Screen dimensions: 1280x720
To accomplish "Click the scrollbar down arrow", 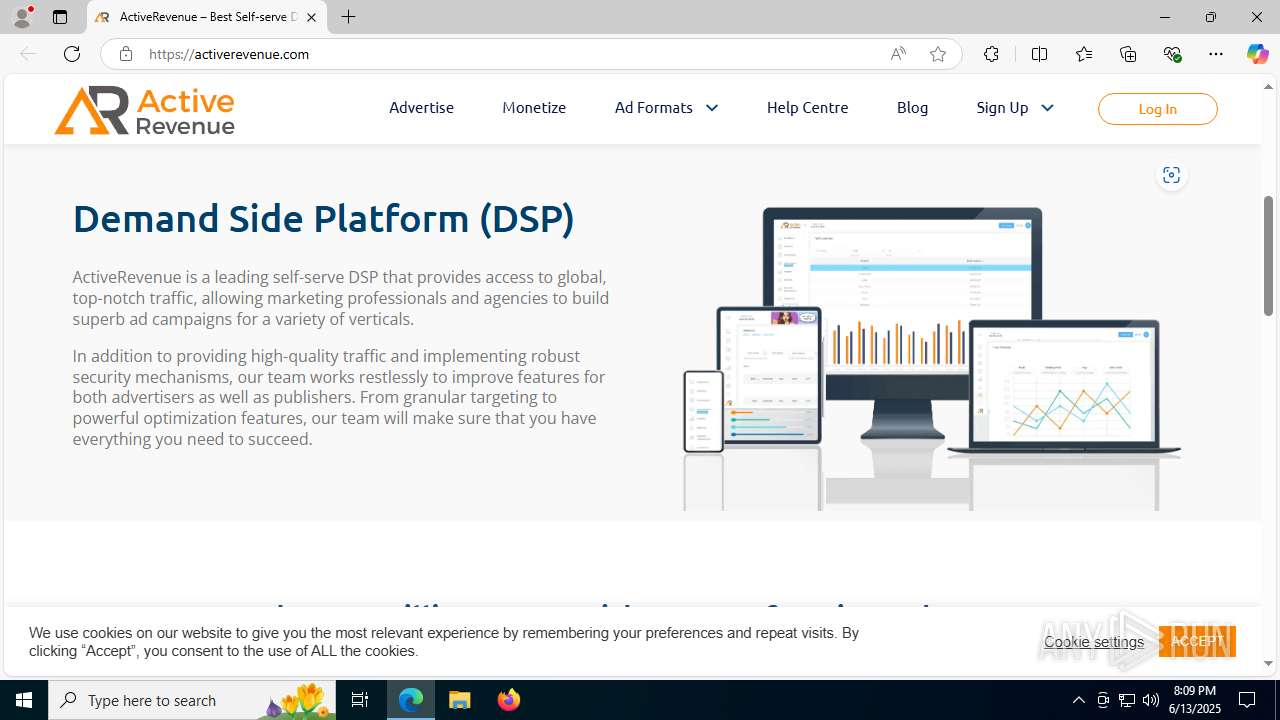I will click(1268, 663).
